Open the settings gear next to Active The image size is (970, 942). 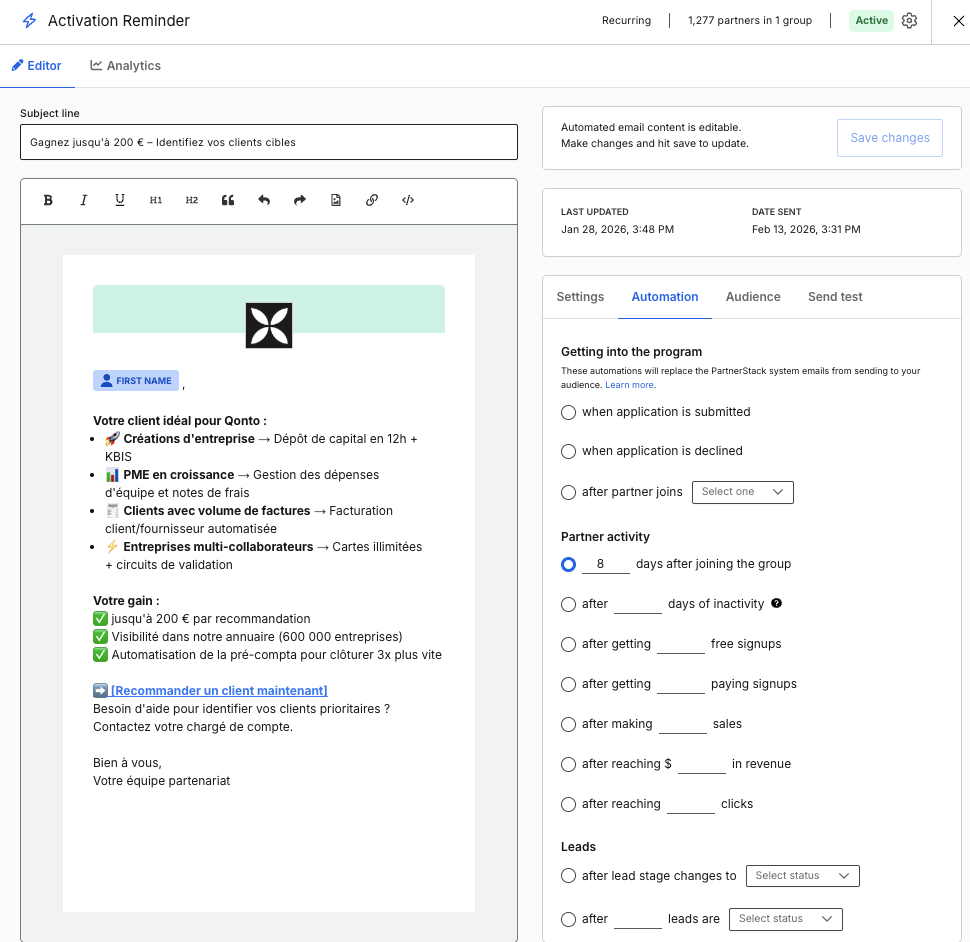click(x=909, y=20)
